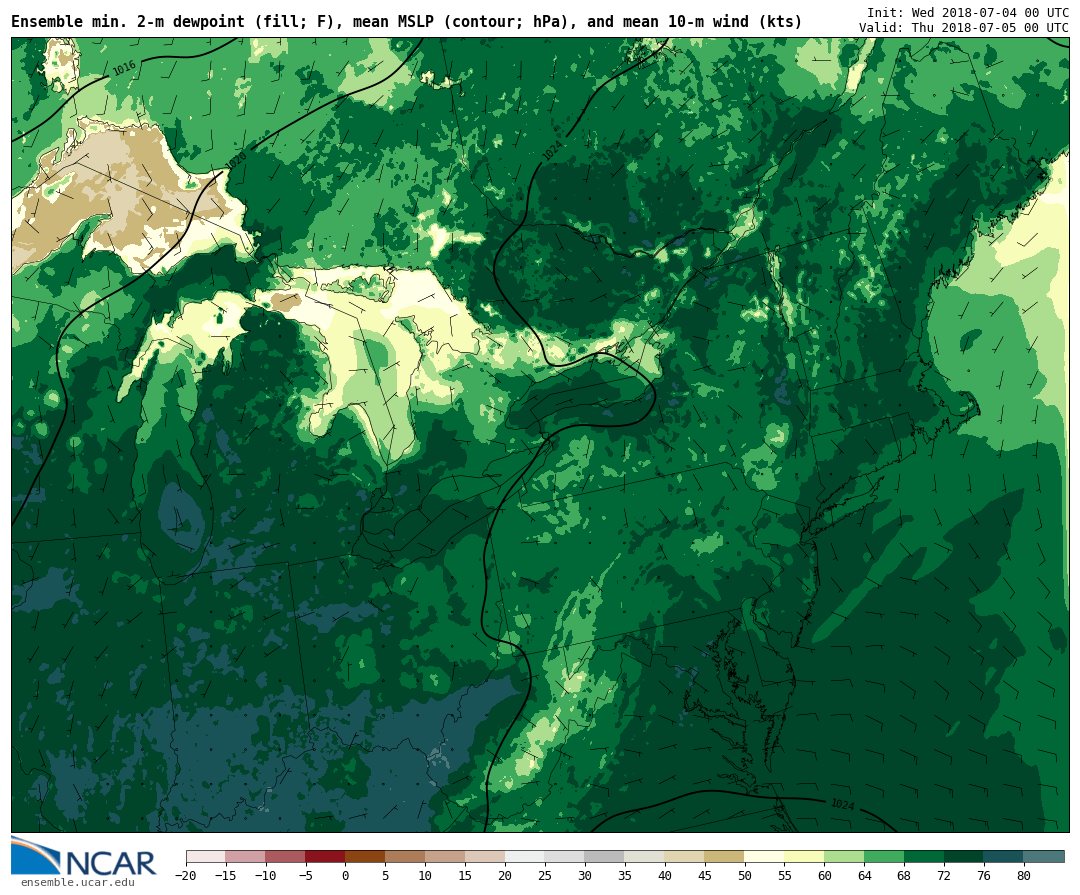The width and height of the screenshot is (1080, 895).
Task: Click the 1020 isobar contour label
Action: pyautogui.click(x=236, y=160)
